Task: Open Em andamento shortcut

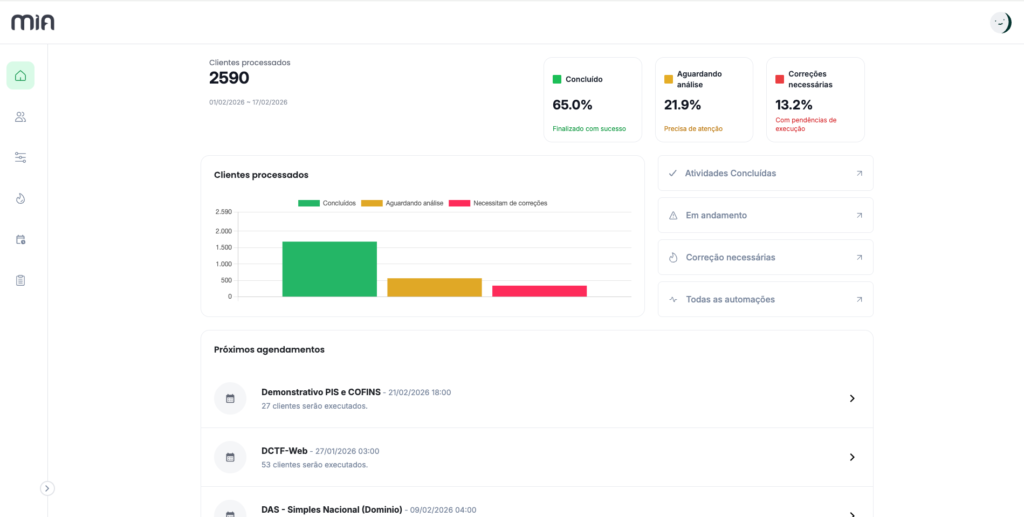Action: pyautogui.click(x=765, y=215)
